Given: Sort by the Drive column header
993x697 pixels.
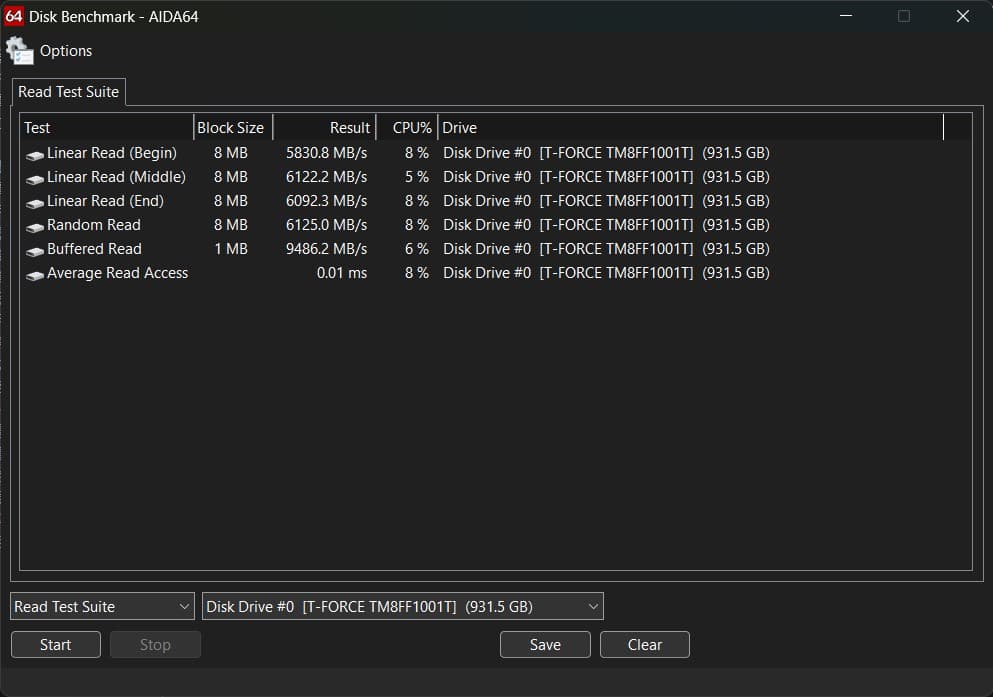Looking at the screenshot, I should (x=691, y=127).
